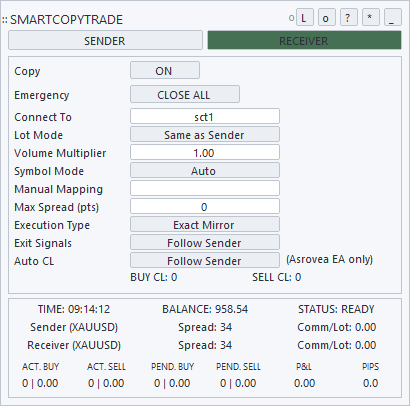
Task: Switch to the RECEIVER tab
Action: (x=304, y=40)
